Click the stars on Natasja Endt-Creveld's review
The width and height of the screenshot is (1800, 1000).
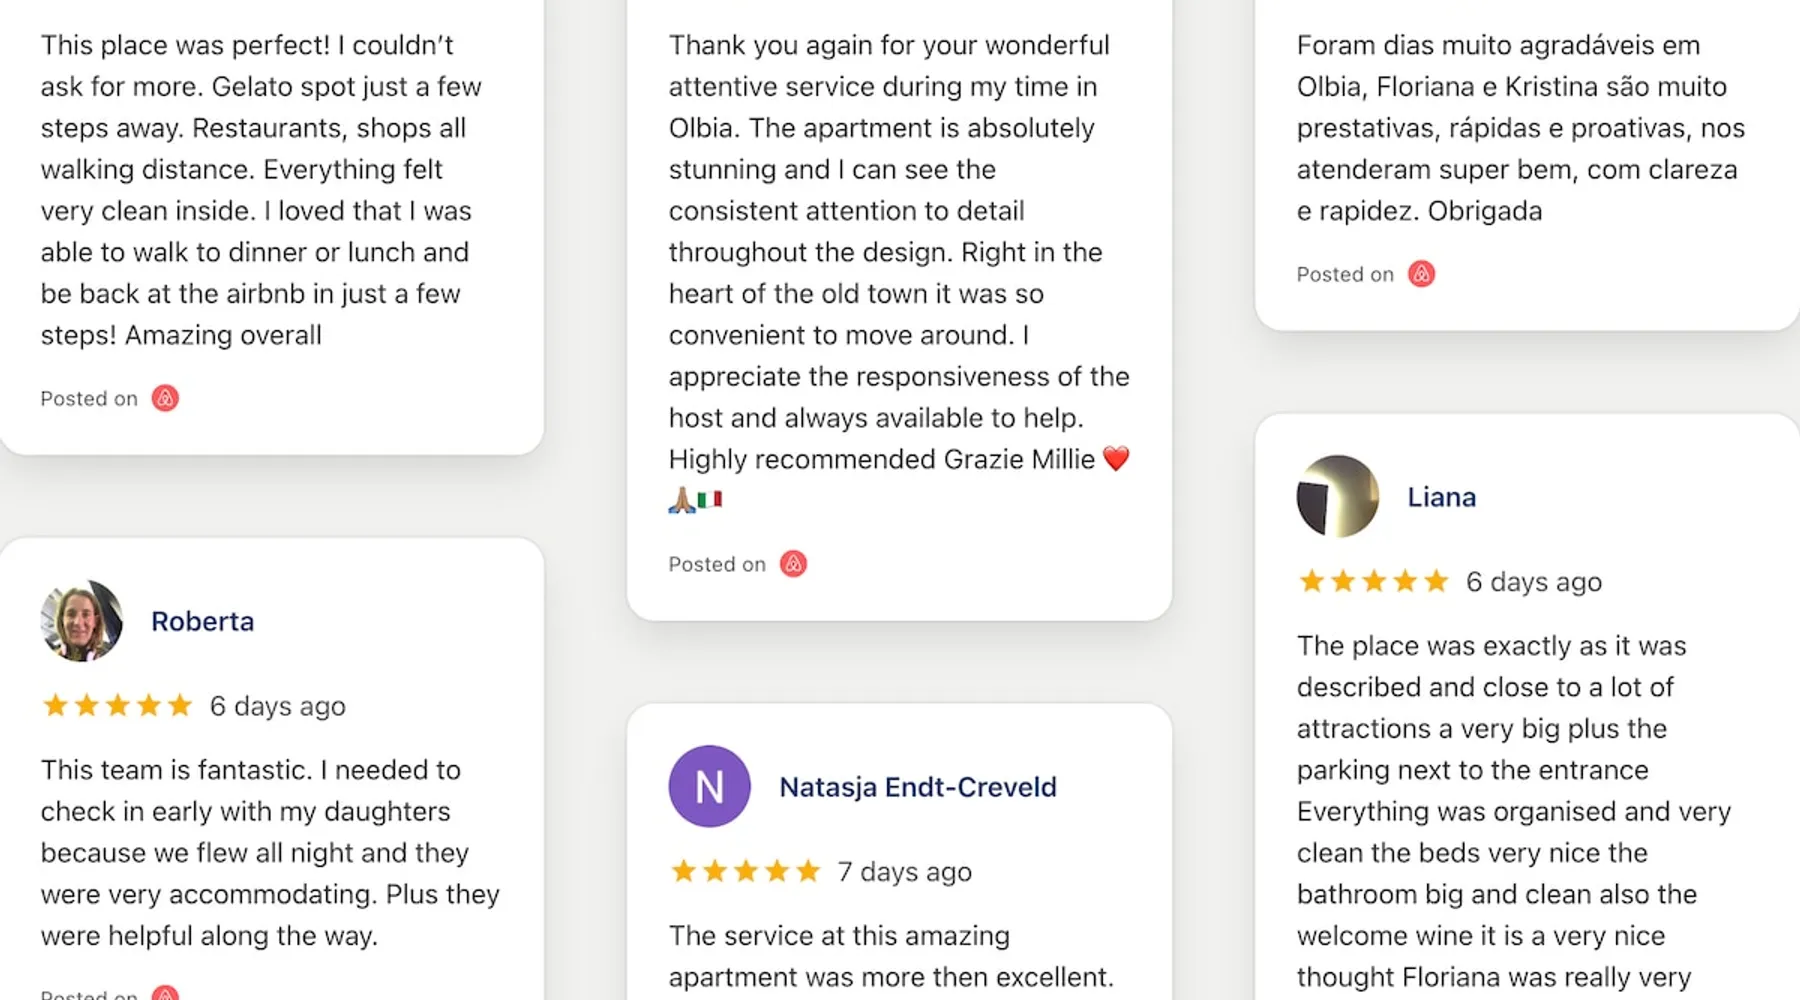coord(745,871)
